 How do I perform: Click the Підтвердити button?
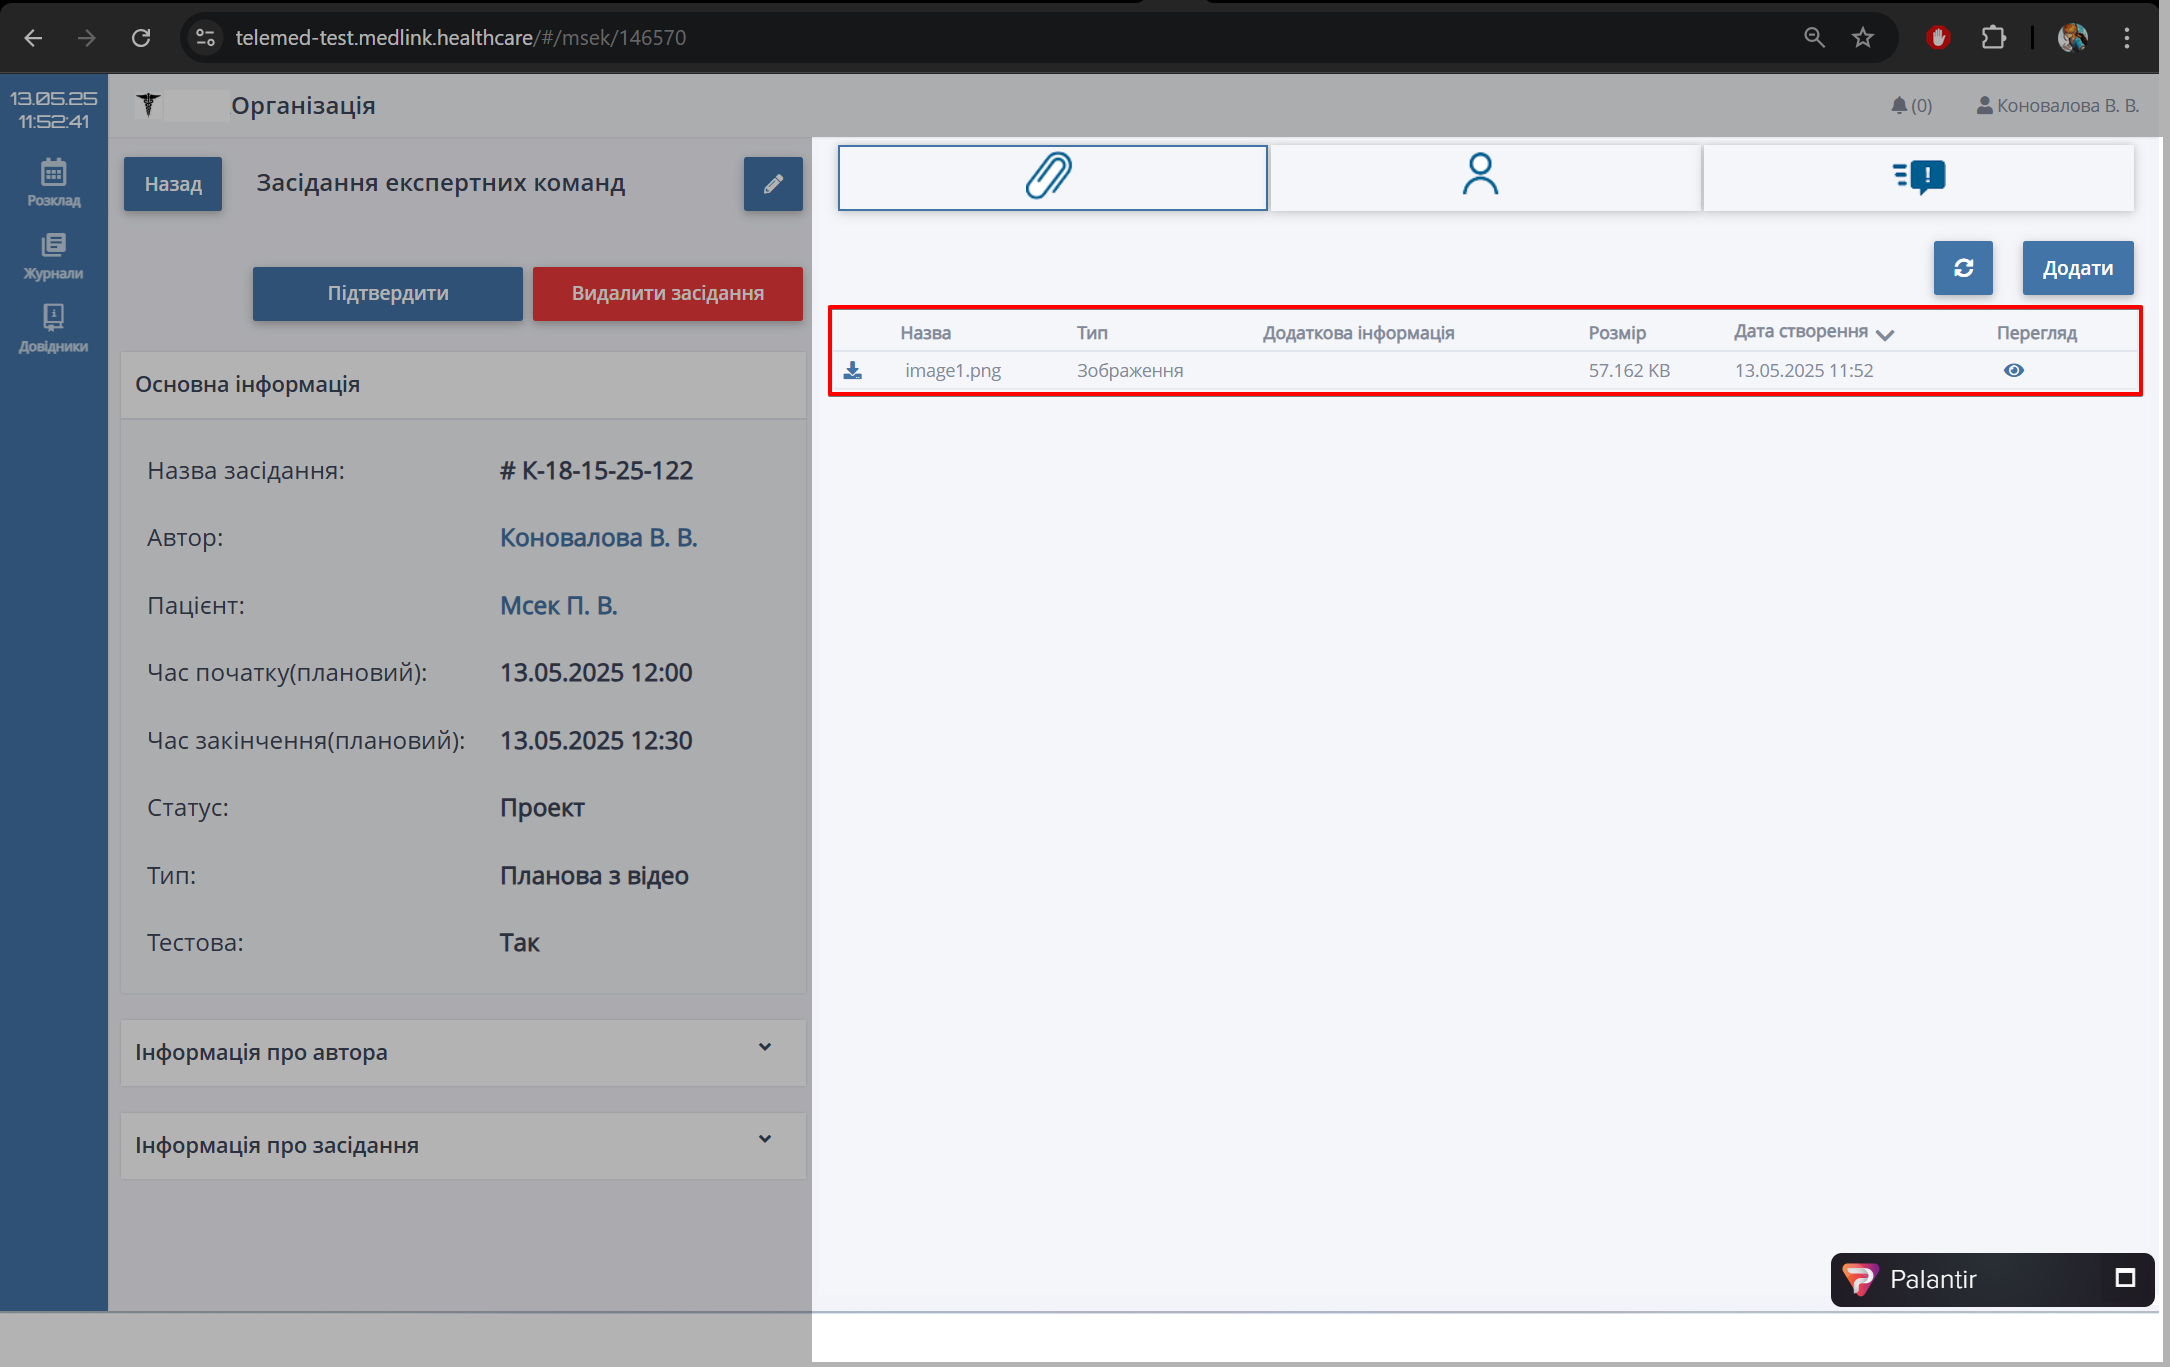pos(387,293)
